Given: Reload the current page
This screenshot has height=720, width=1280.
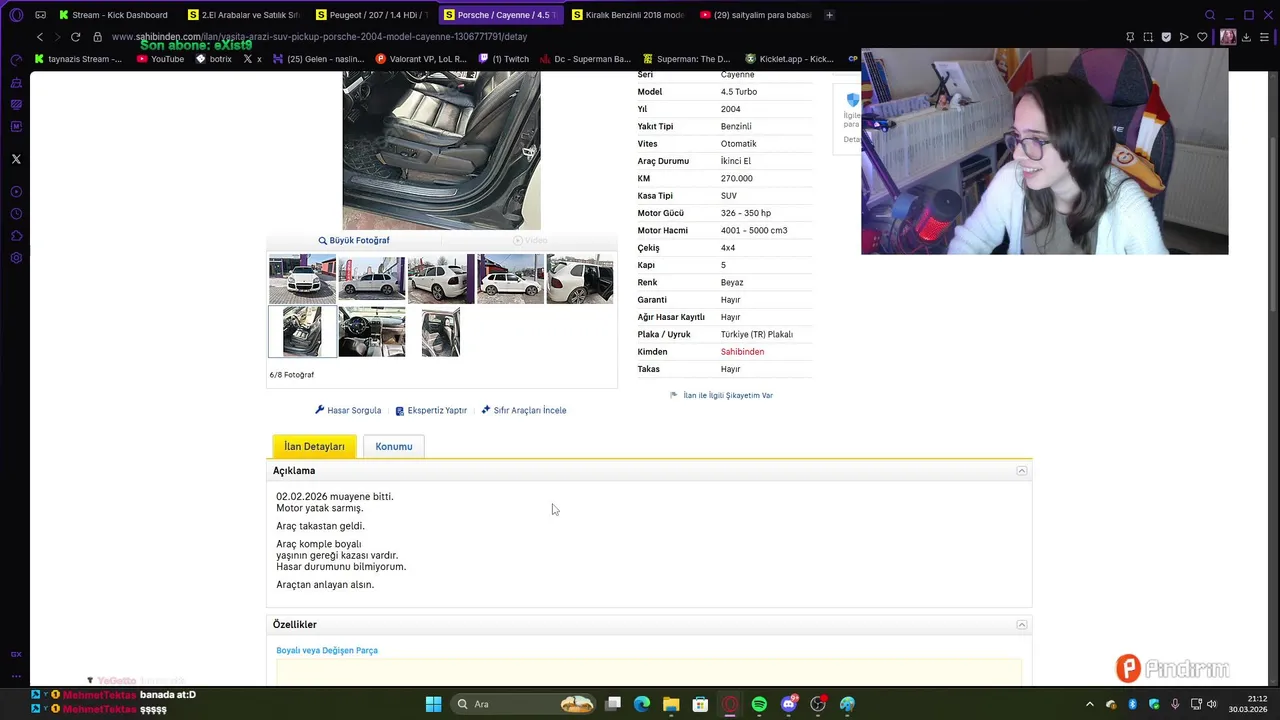Looking at the screenshot, I should click(75, 37).
